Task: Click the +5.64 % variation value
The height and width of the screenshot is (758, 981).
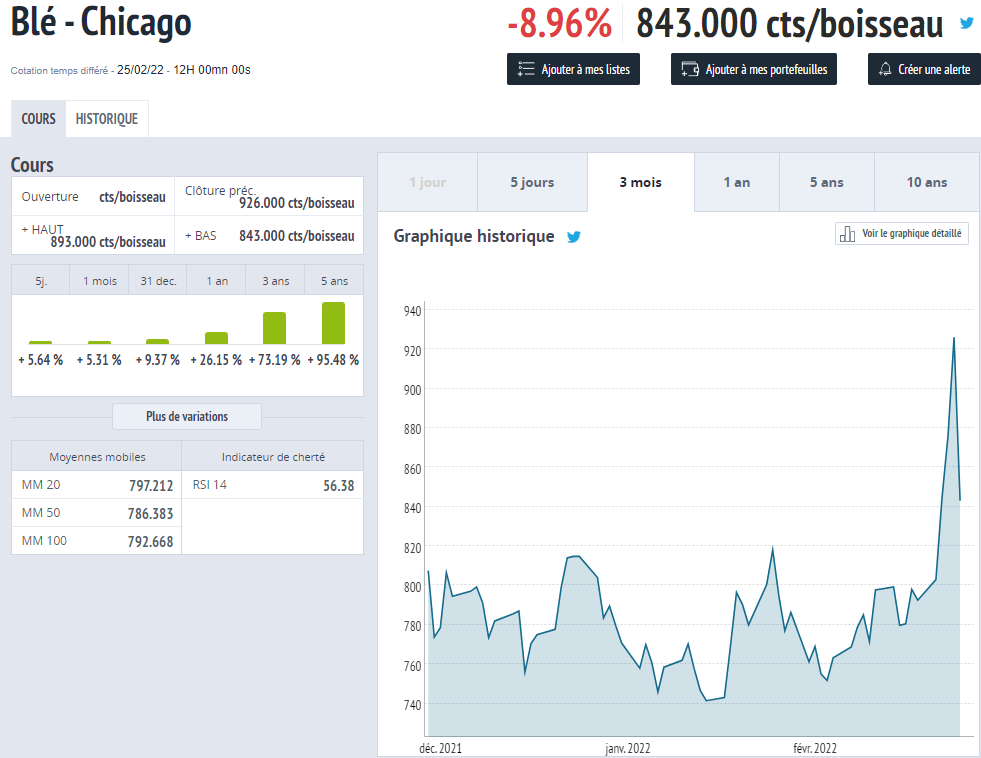Action: point(41,360)
